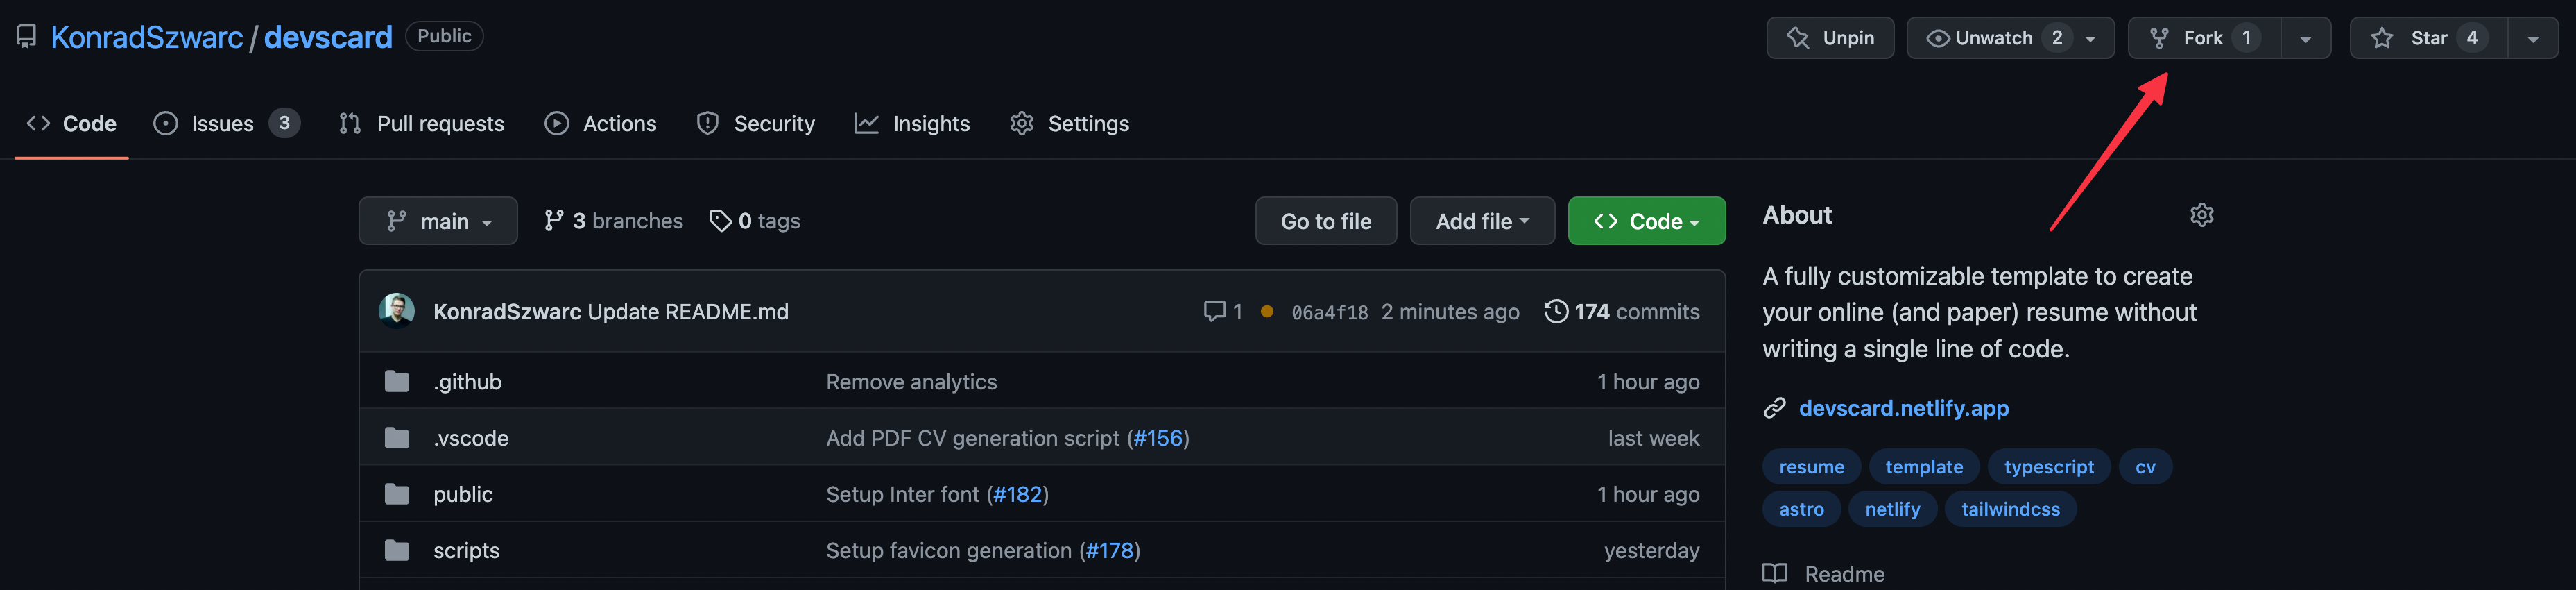Open the Readme book icon link
The height and width of the screenshot is (590, 2576).
[x=1775, y=573]
